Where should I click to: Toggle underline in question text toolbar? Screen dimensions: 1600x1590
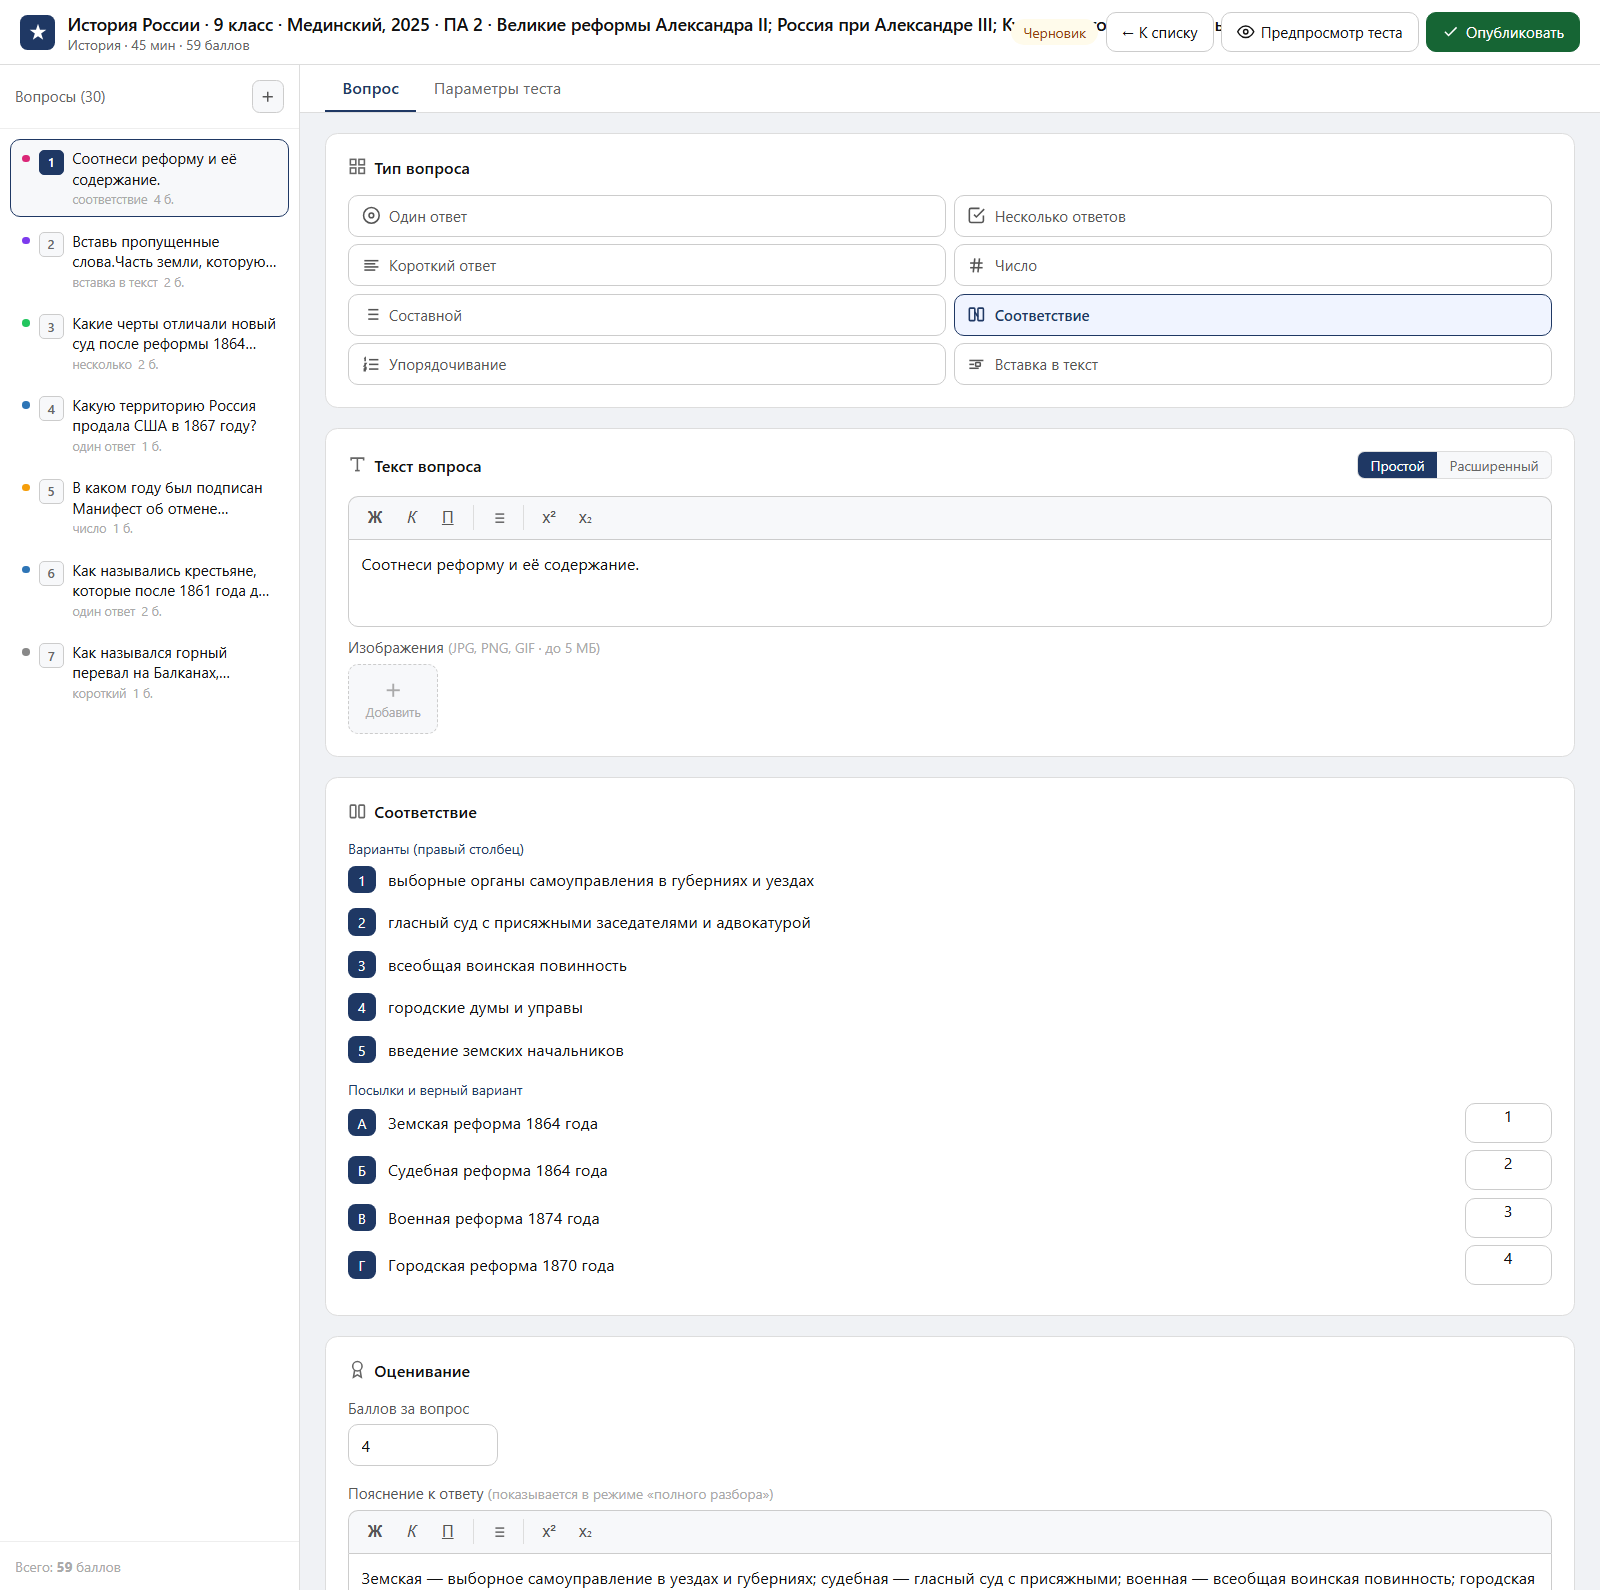(448, 518)
